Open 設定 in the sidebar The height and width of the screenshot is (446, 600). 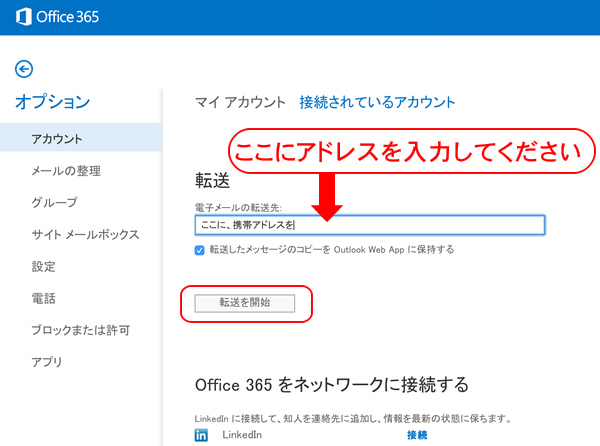pyautogui.click(x=44, y=266)
